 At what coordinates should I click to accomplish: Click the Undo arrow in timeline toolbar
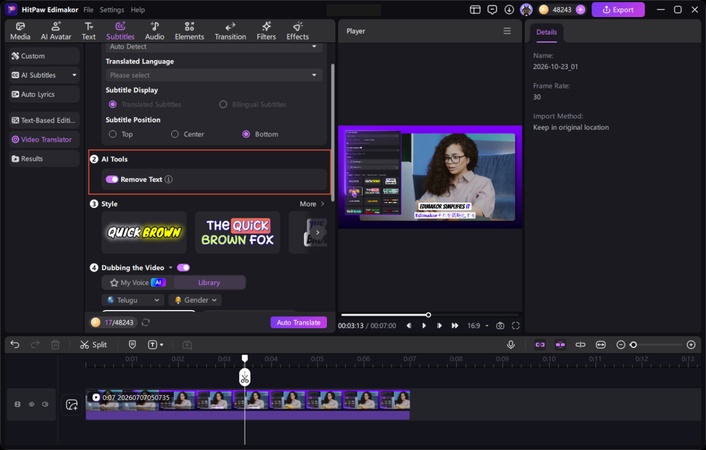(x=15, y=345)
